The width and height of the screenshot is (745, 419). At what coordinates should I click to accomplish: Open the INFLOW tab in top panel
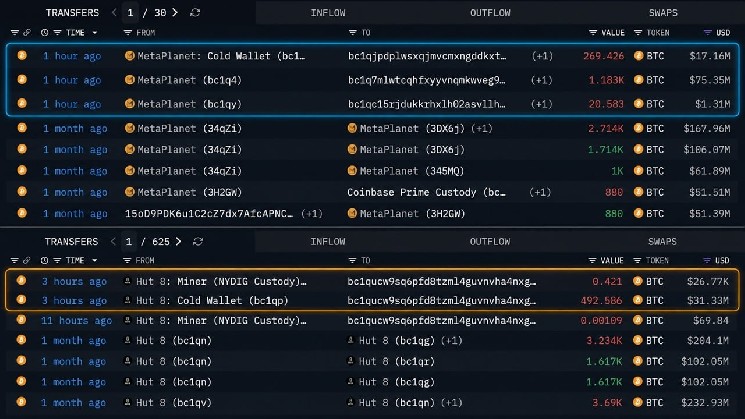pyautogui.click(x=328, y=13)
